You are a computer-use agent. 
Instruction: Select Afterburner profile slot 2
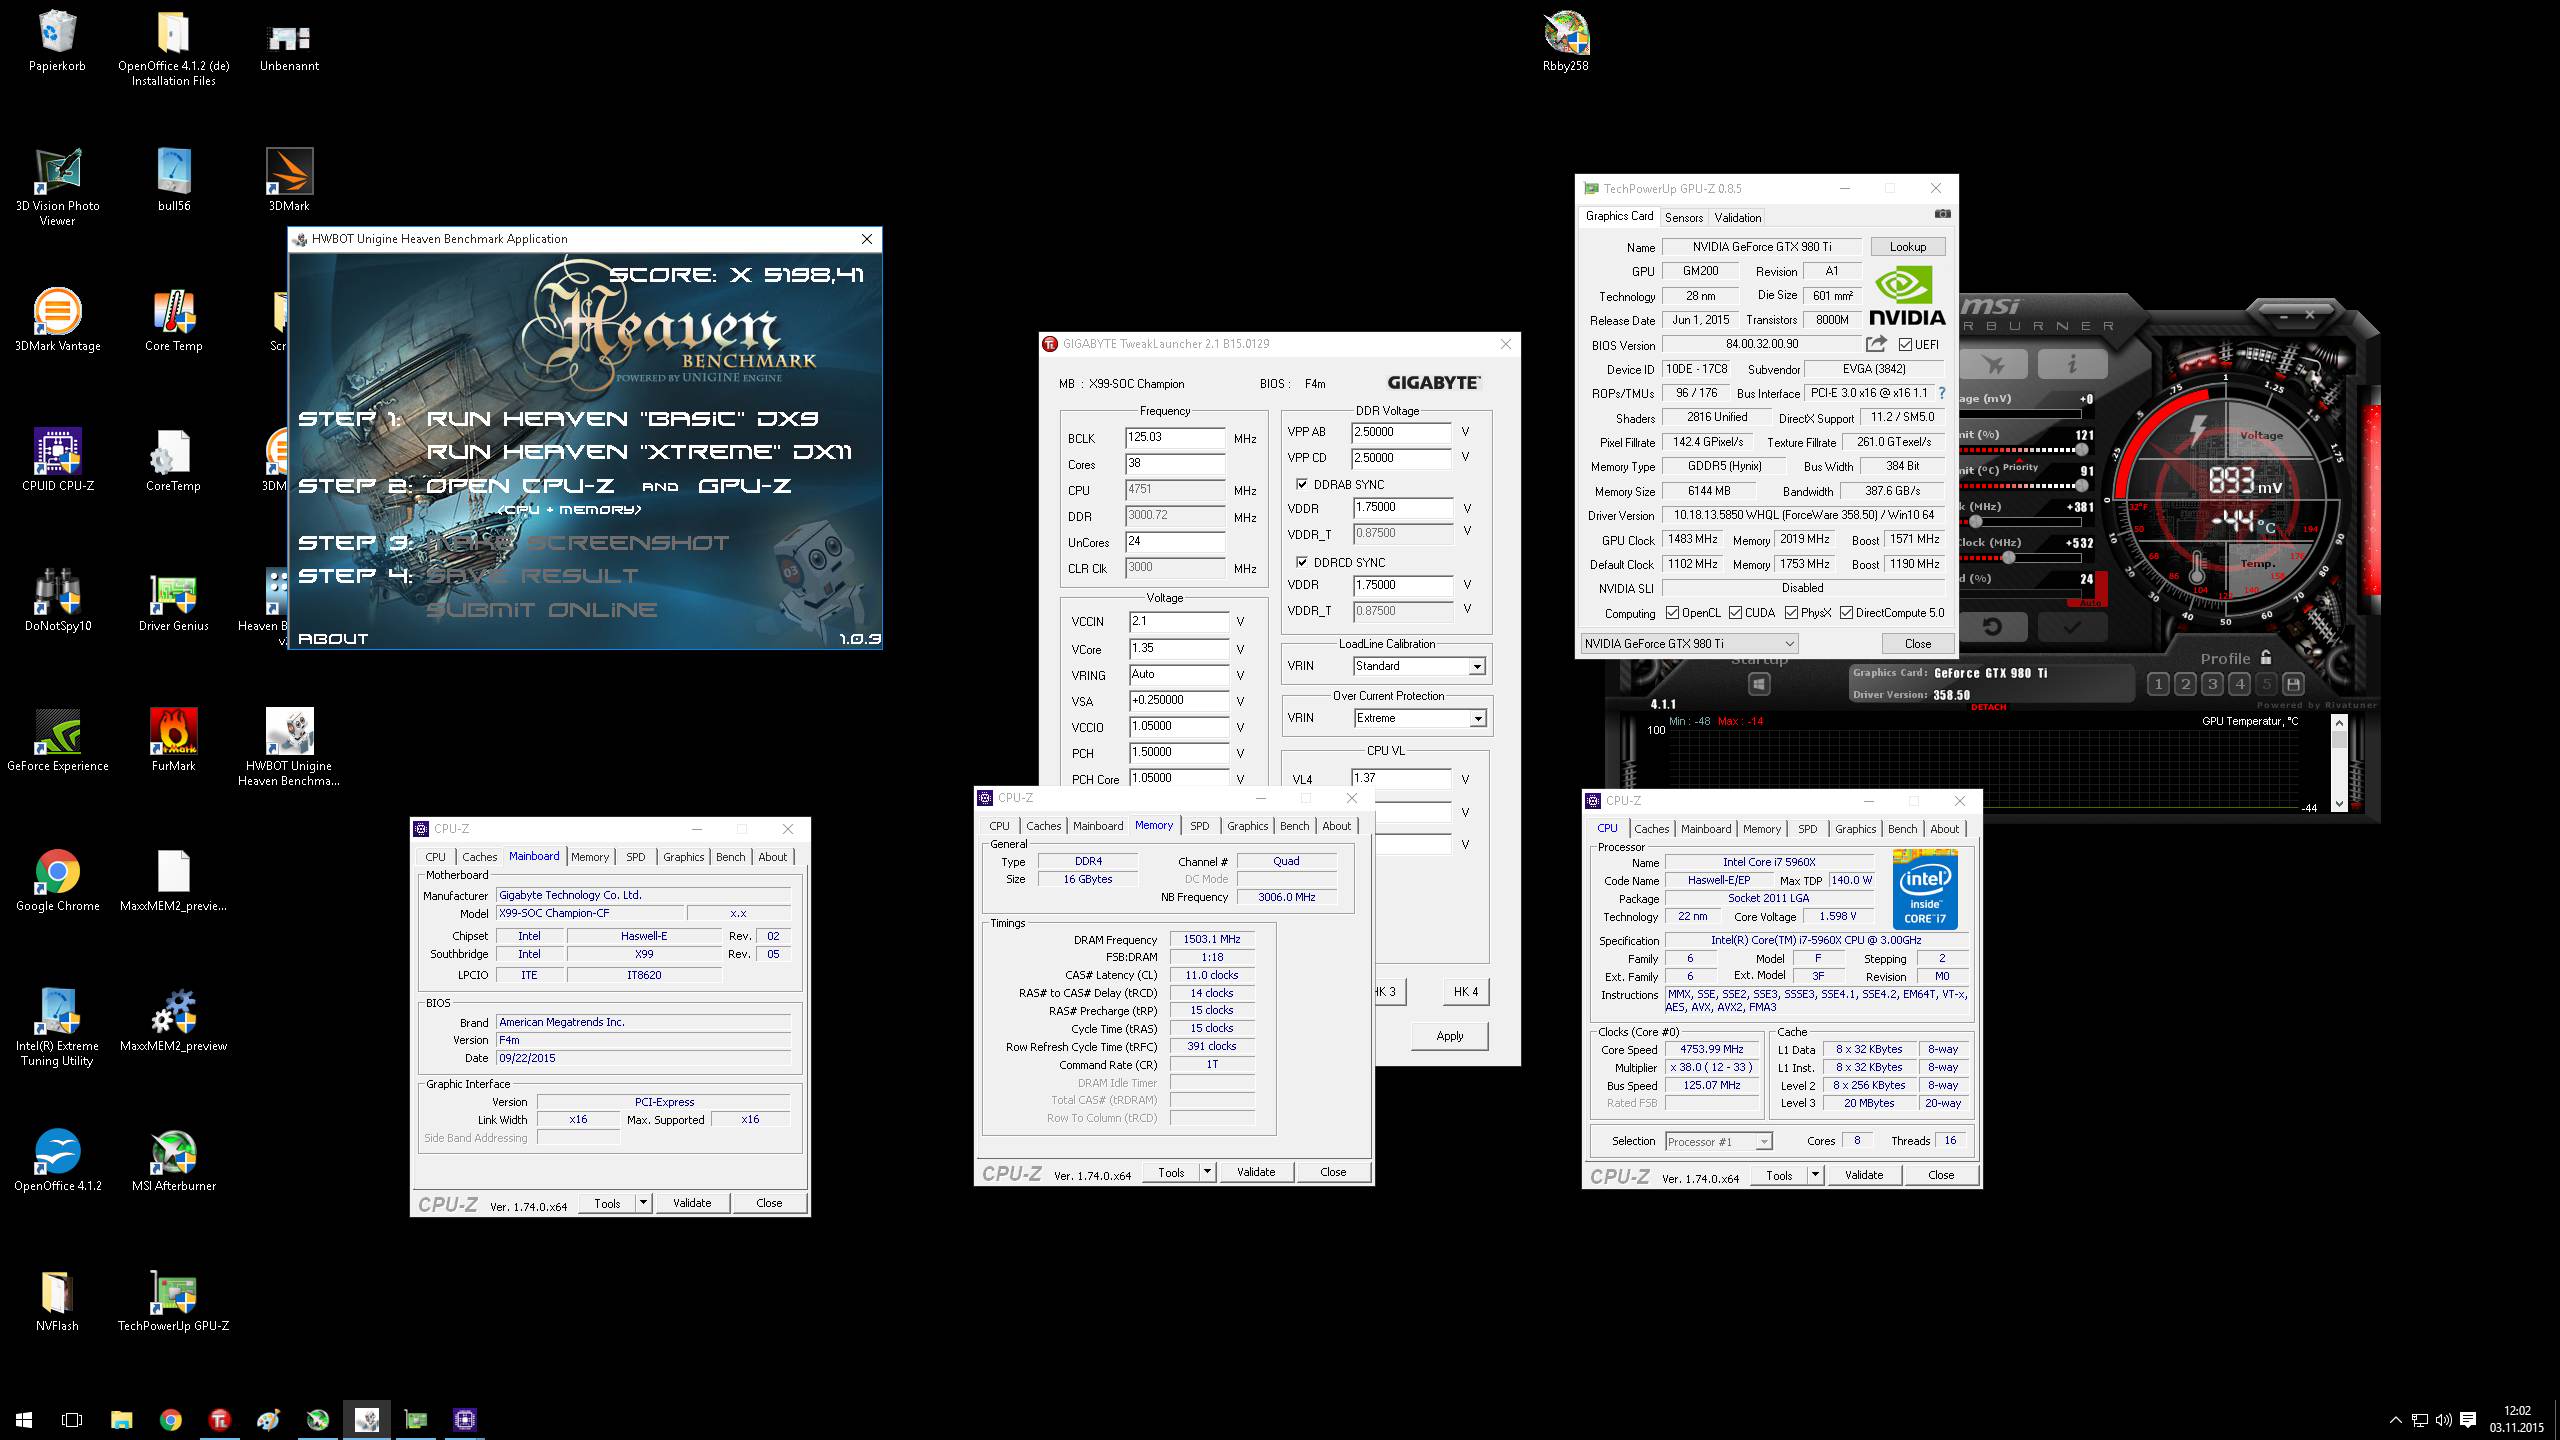point(2185,684)
